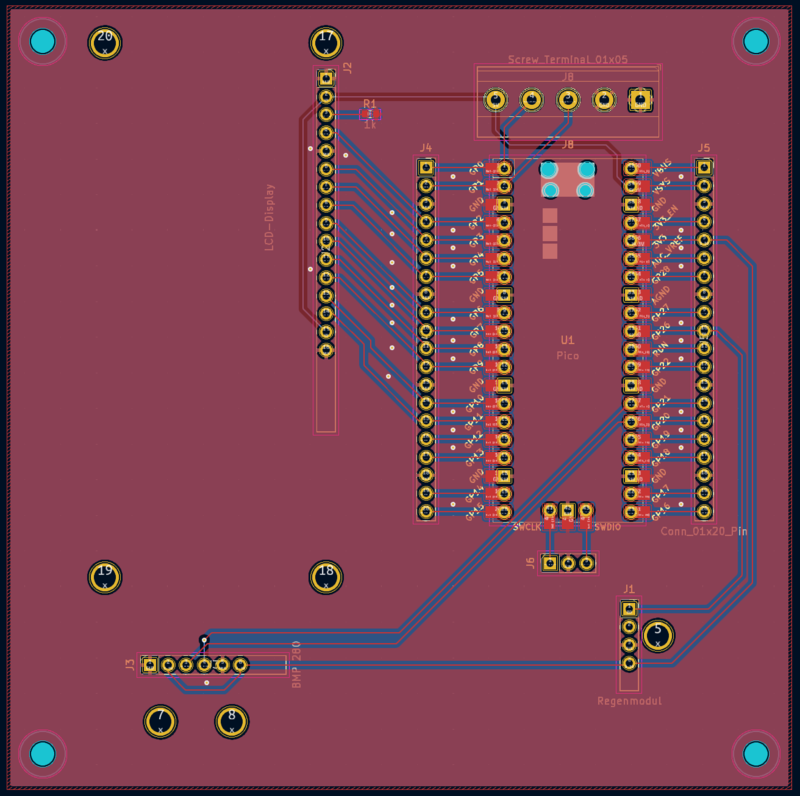Select the square pin 1 of J3 BMP 280
Viewport: 800px width, 796px height.
[150, 664]
